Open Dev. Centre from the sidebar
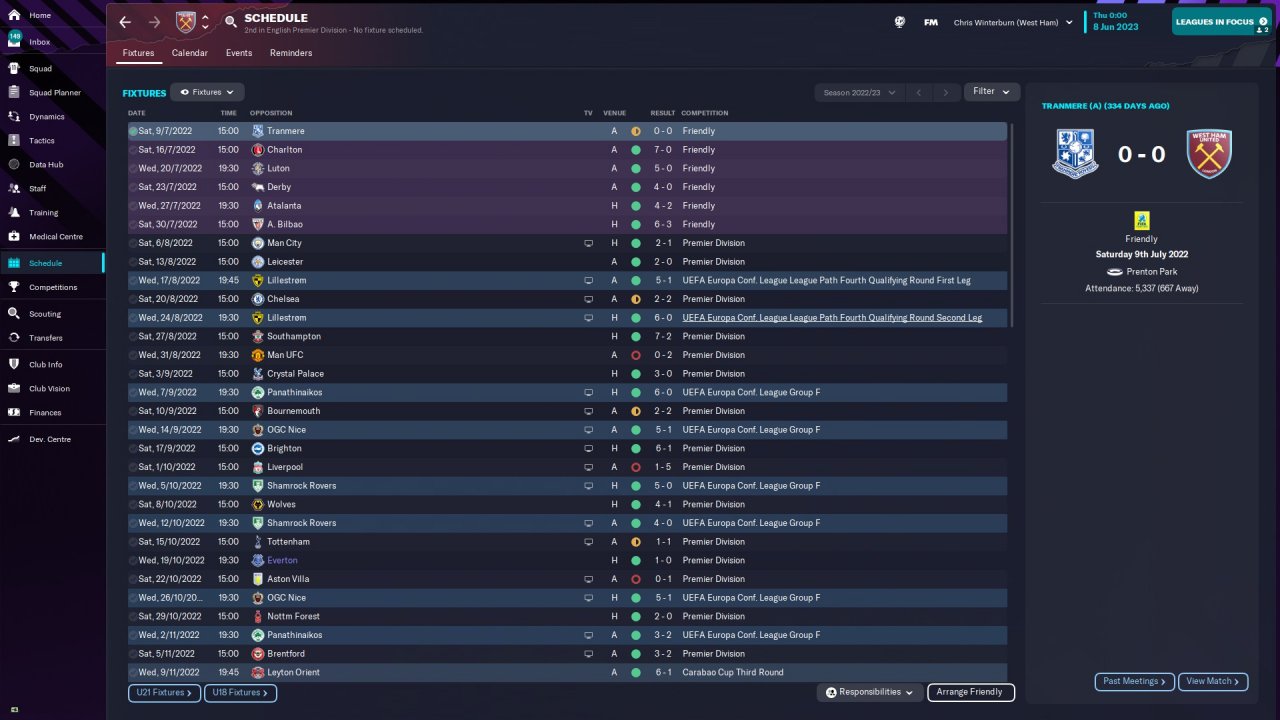Image resolution: width=1280 pixels, height=720 pixels. tap(52, 439)
